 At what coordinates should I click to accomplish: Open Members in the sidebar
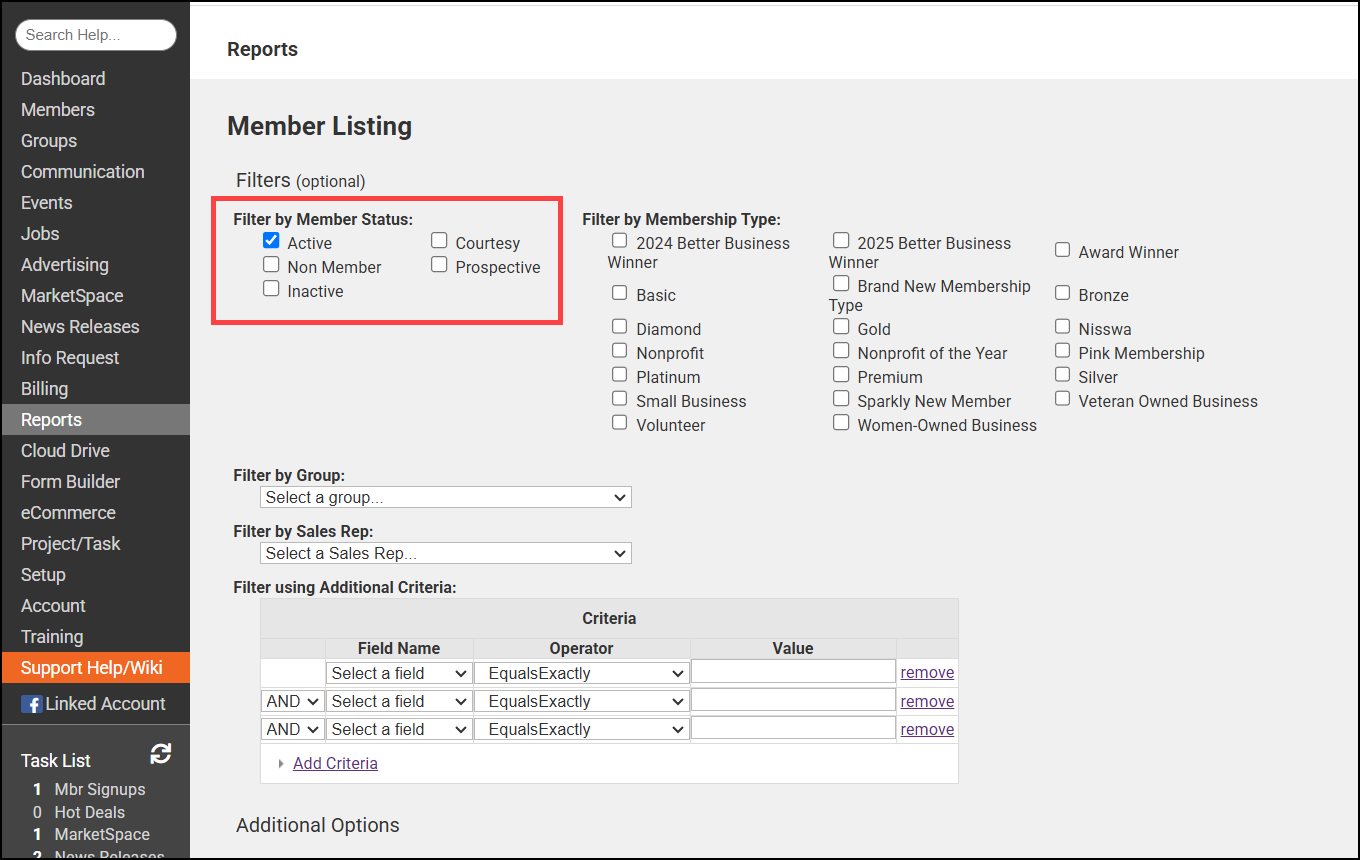click(x=58, y=110)
